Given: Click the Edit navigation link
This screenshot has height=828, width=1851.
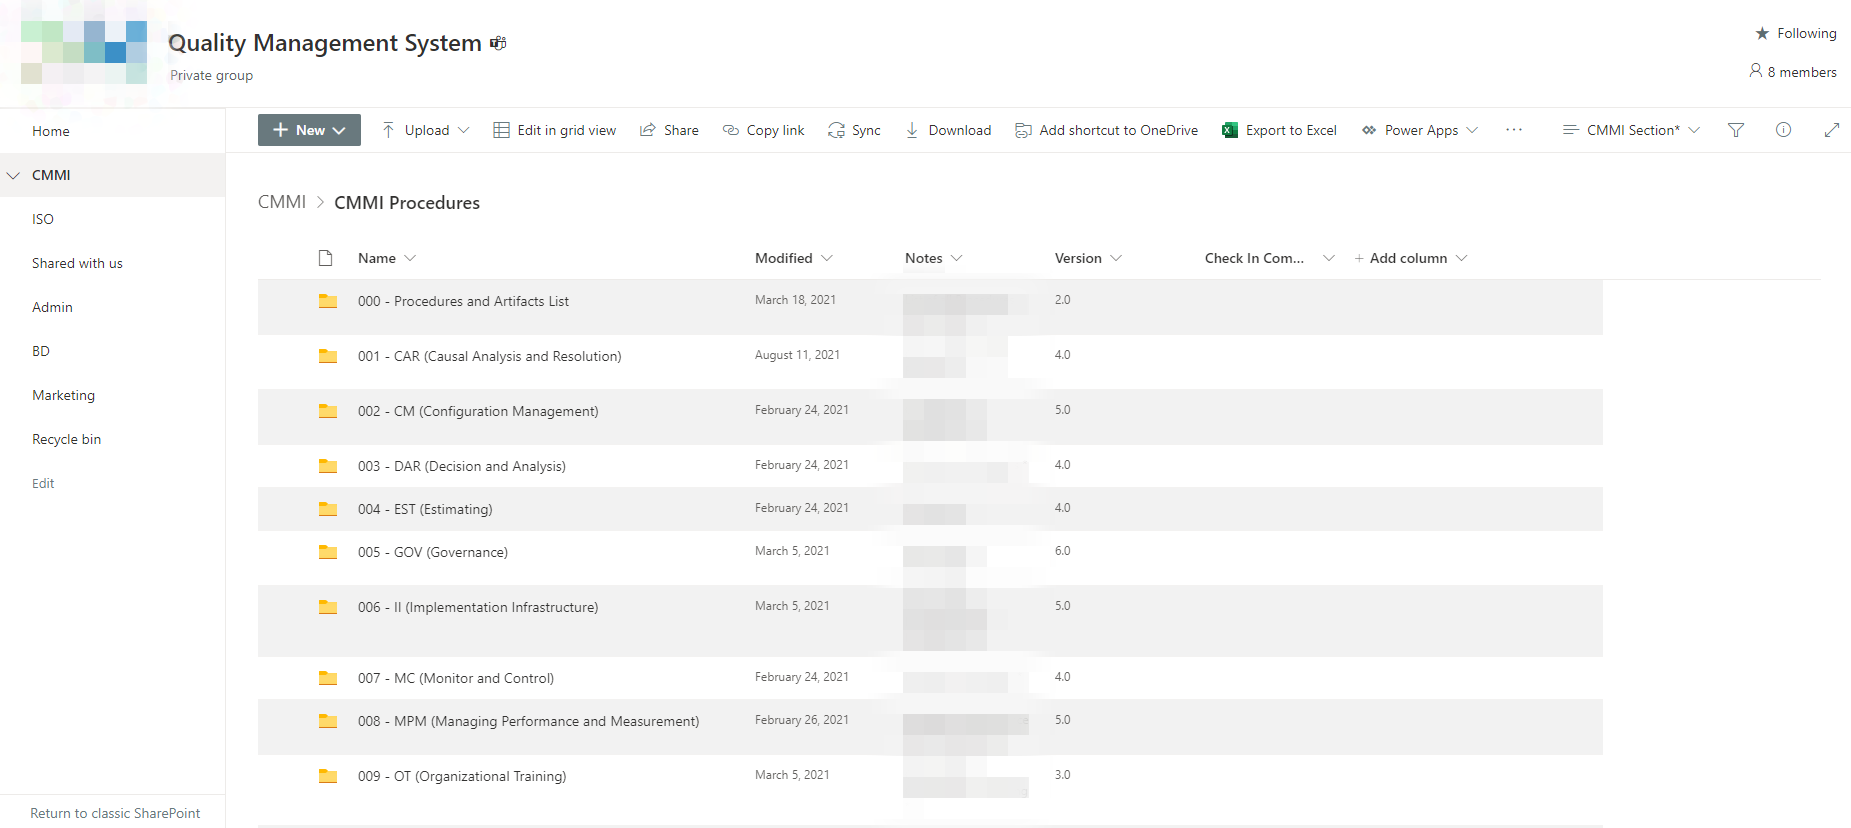Looking at the screenshot, I should point(43,483).
